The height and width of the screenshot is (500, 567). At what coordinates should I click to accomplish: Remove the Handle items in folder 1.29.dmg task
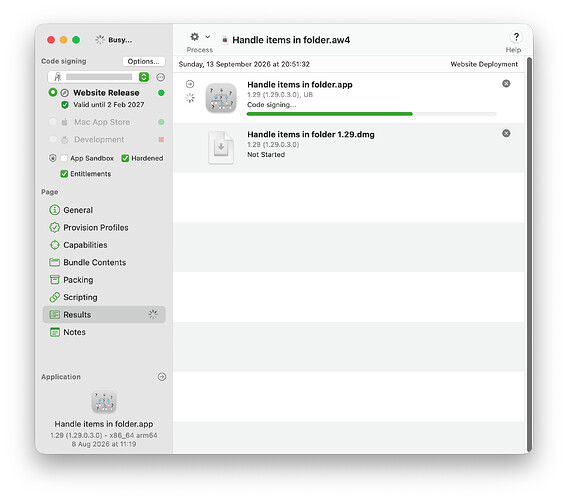506,133
